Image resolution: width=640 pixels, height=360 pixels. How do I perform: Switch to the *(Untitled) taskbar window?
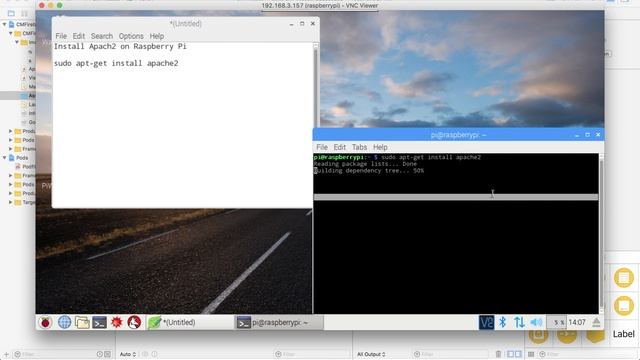point(190,322)
